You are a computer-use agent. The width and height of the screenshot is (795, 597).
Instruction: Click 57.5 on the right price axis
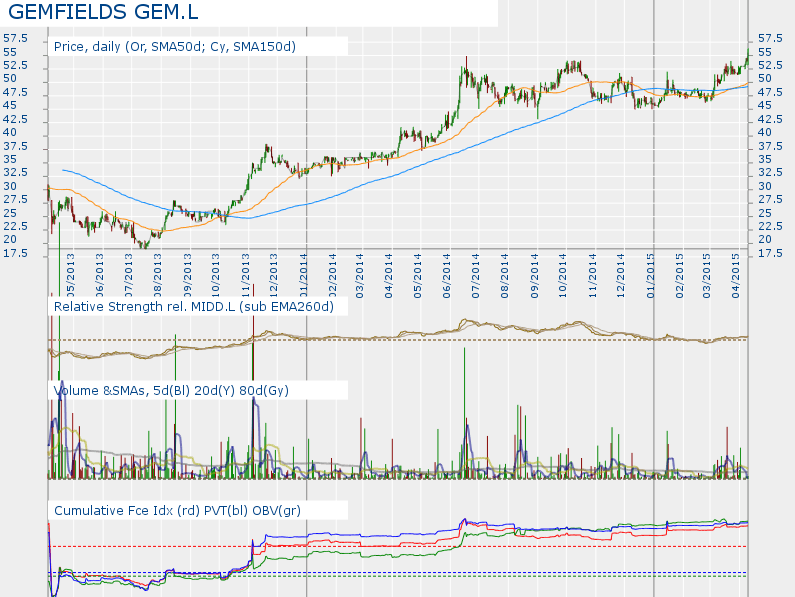(770, 39)
